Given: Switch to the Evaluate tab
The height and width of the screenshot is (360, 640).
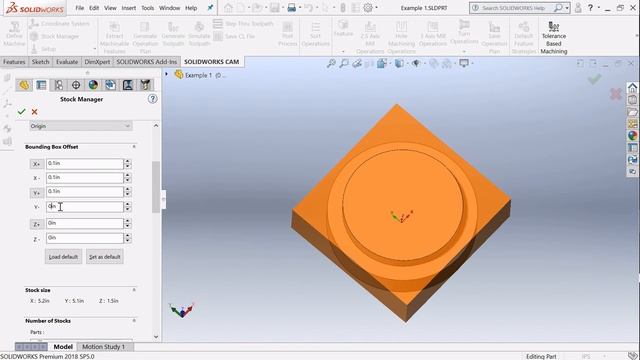Looking at the screenshot, I should tap(67, 62).
